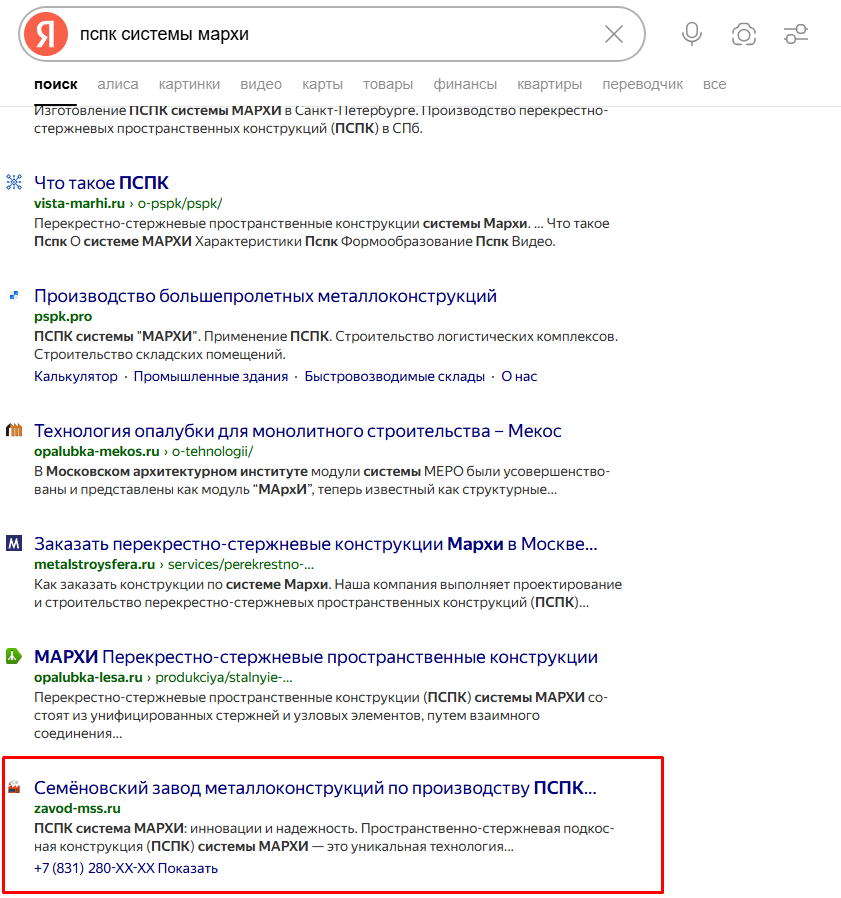Click the vista-marhi.ru favicon
Viewport: 841px width, 898px height.
point(14,182)
